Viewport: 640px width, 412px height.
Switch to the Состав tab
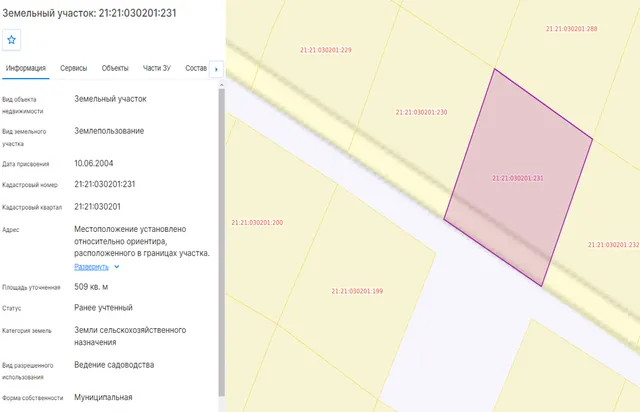196,68
